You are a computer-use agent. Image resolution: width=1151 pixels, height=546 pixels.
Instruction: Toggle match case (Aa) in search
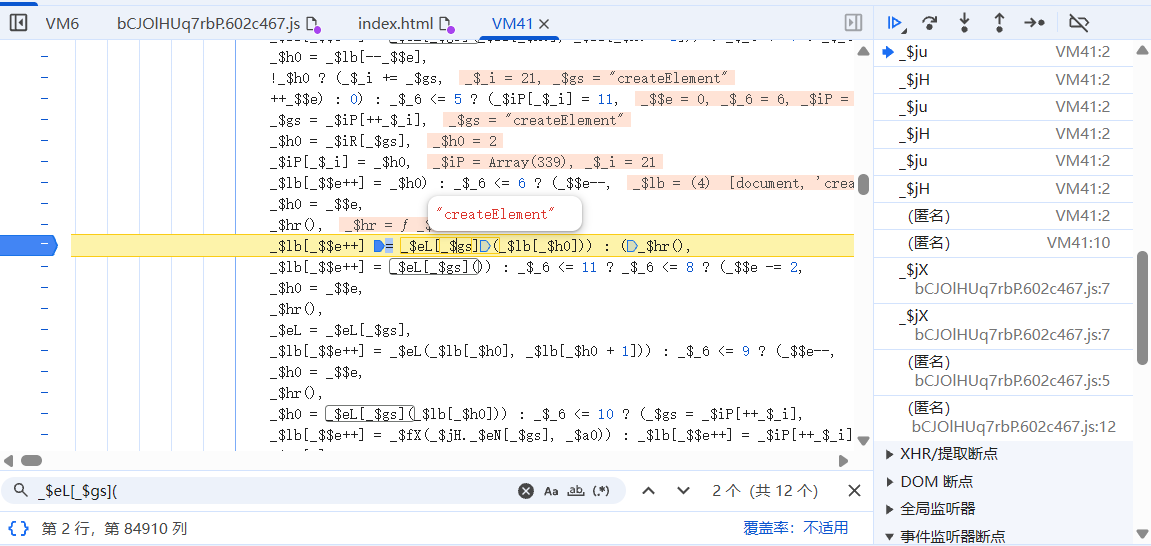point(551,491)
